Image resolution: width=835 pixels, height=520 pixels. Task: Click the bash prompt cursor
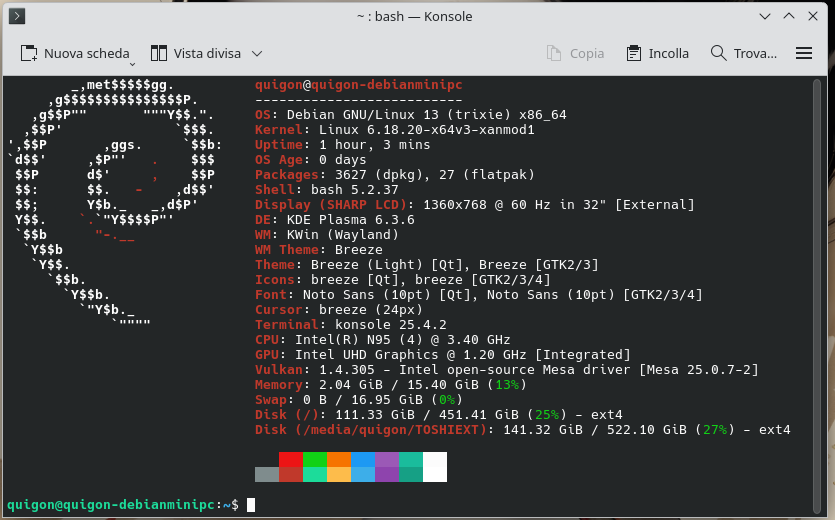pyautogui.click(x=251, y=505)
